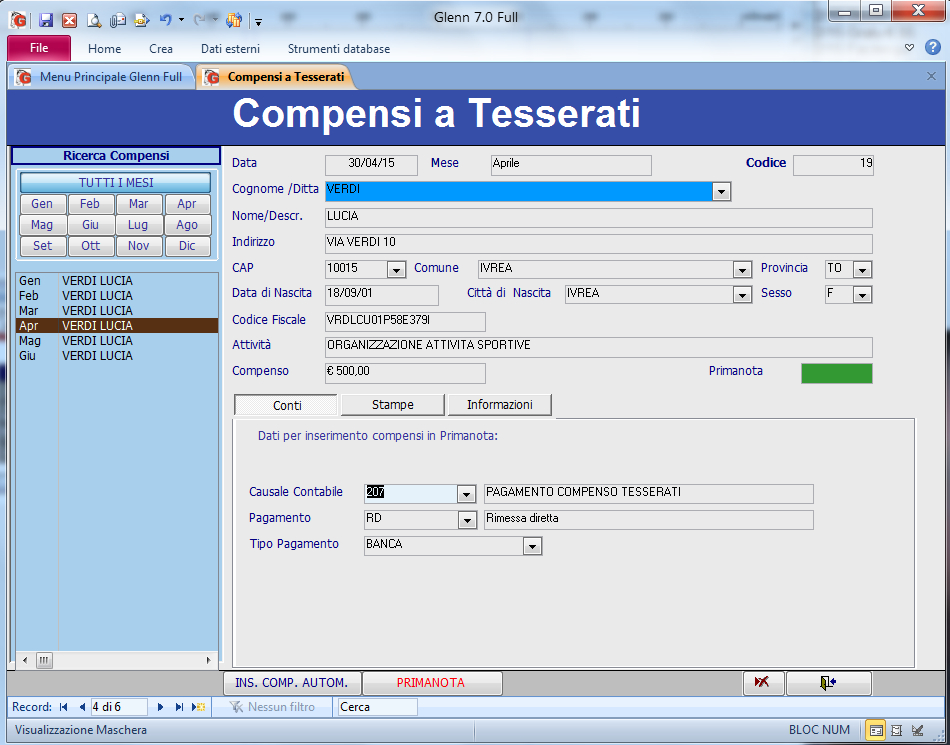
Task: Filter by Gen month button
Action: tap(42, 204)
